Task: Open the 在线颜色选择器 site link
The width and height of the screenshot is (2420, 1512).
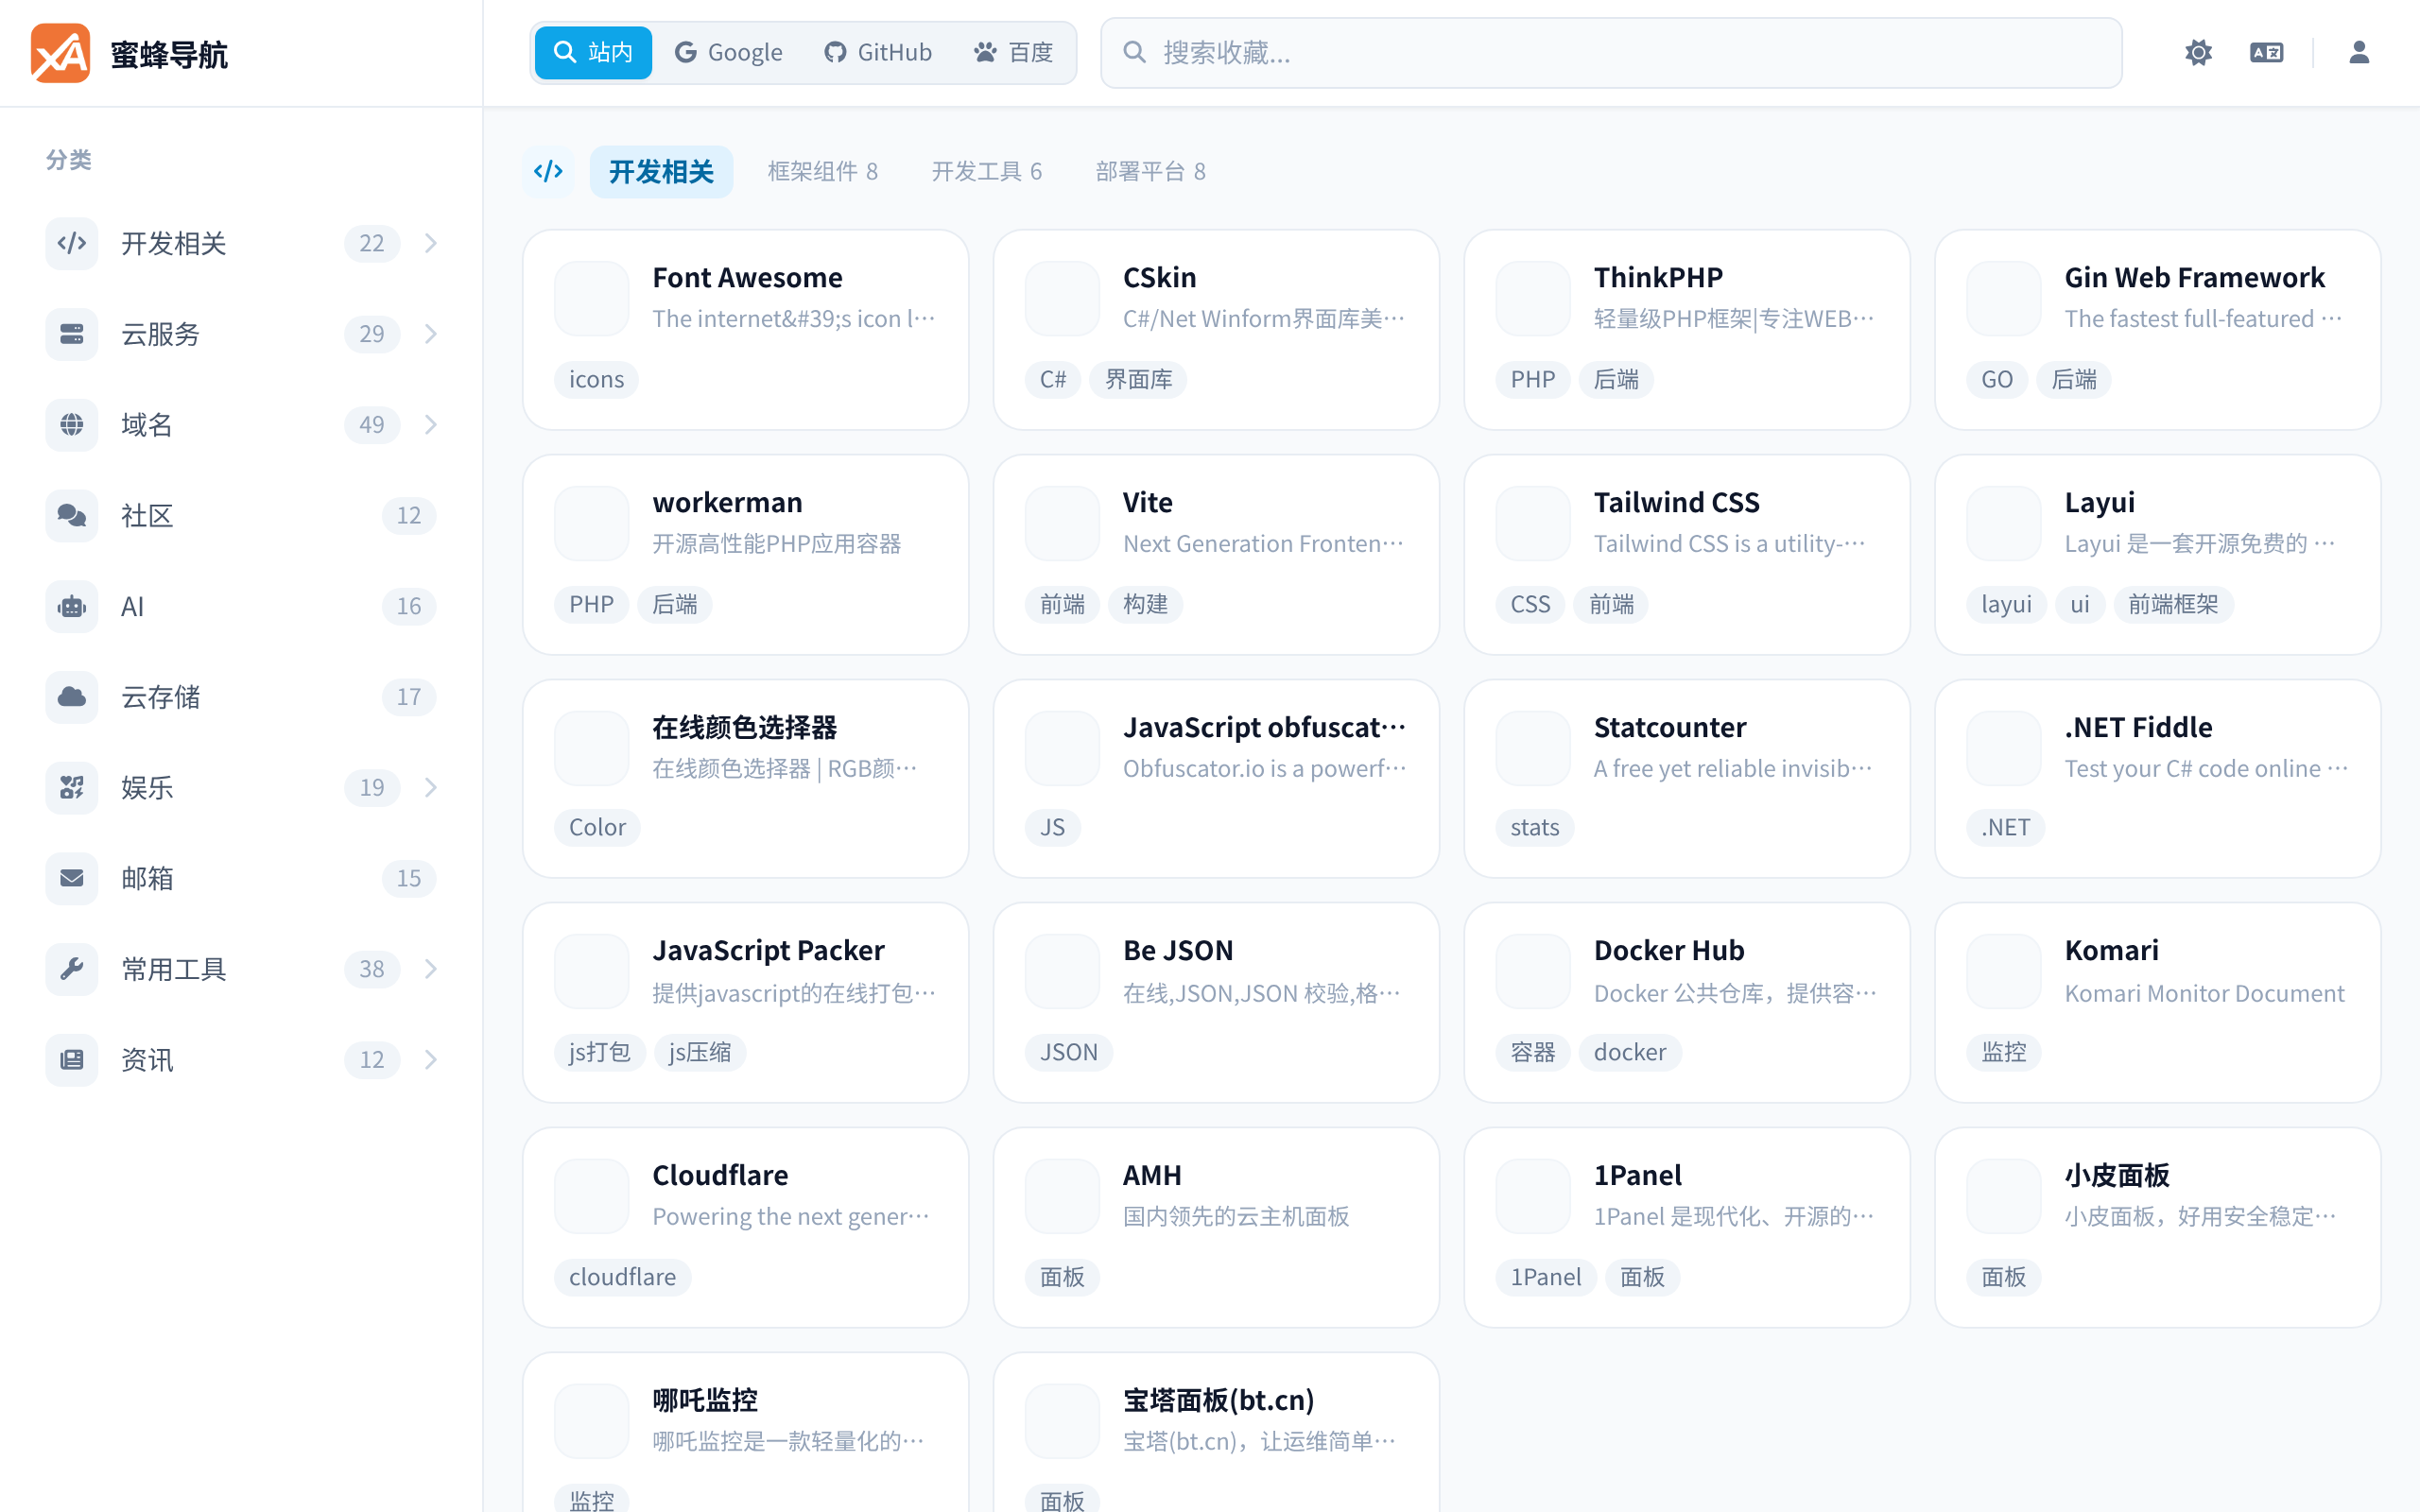Action: click(x=746, y=779)
